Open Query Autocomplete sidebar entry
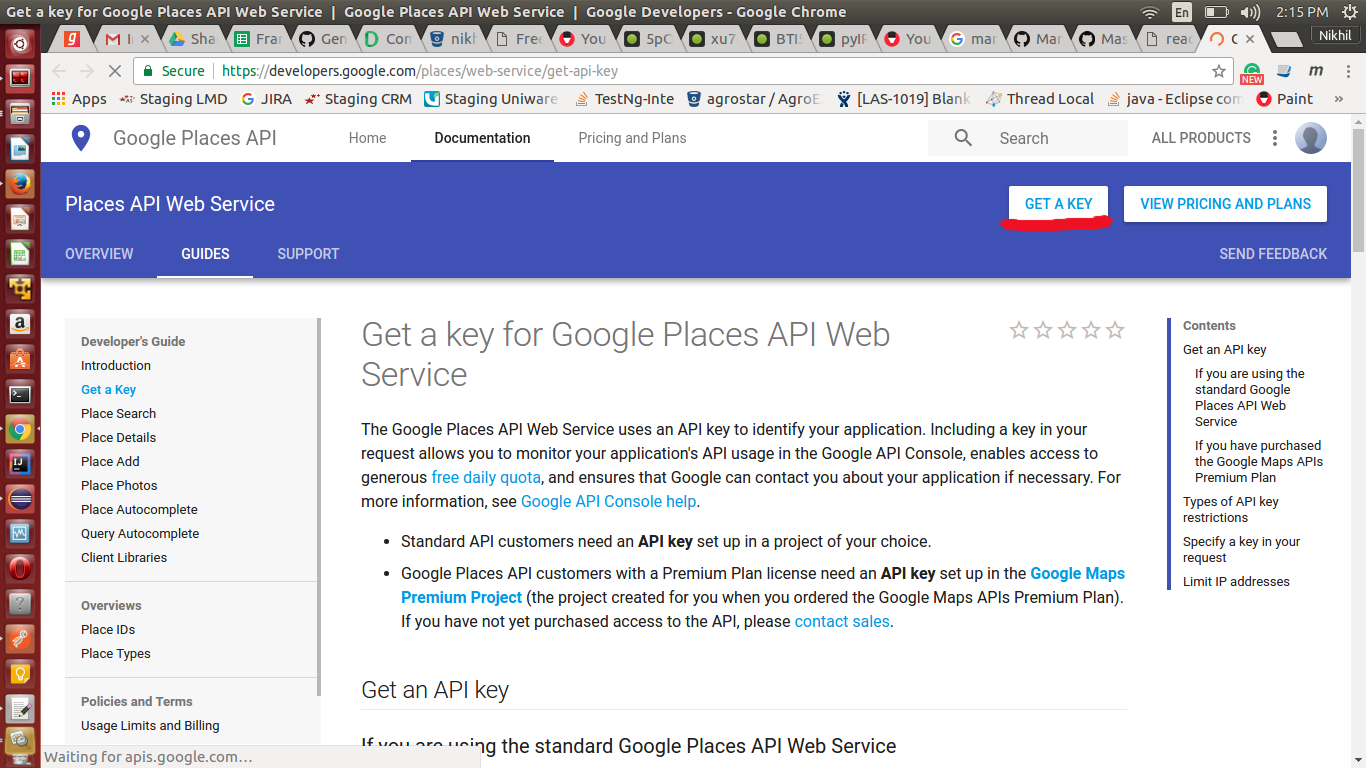 (x=140, y=534)
